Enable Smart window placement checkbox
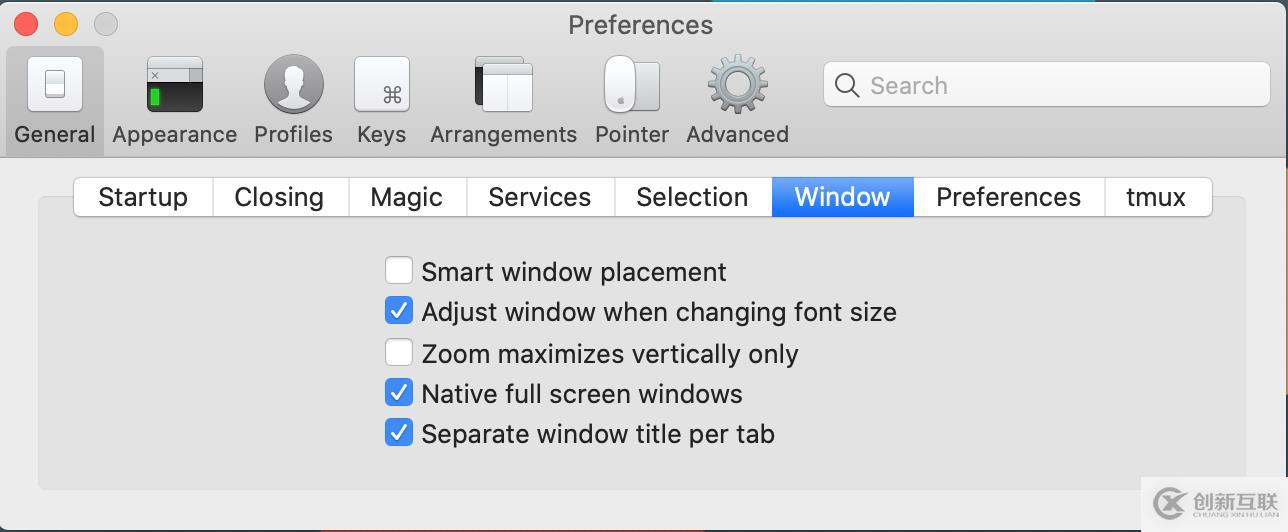This screenshot has width=1288, height=532. coord(399,270)
